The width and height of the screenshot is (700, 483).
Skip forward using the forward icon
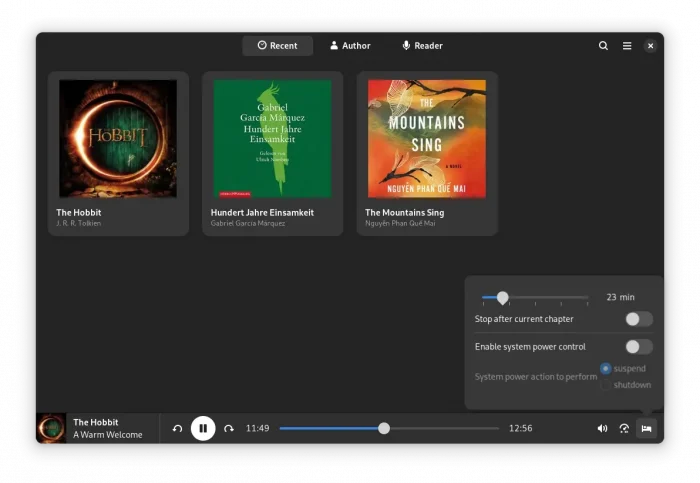[x=229, y=429]
